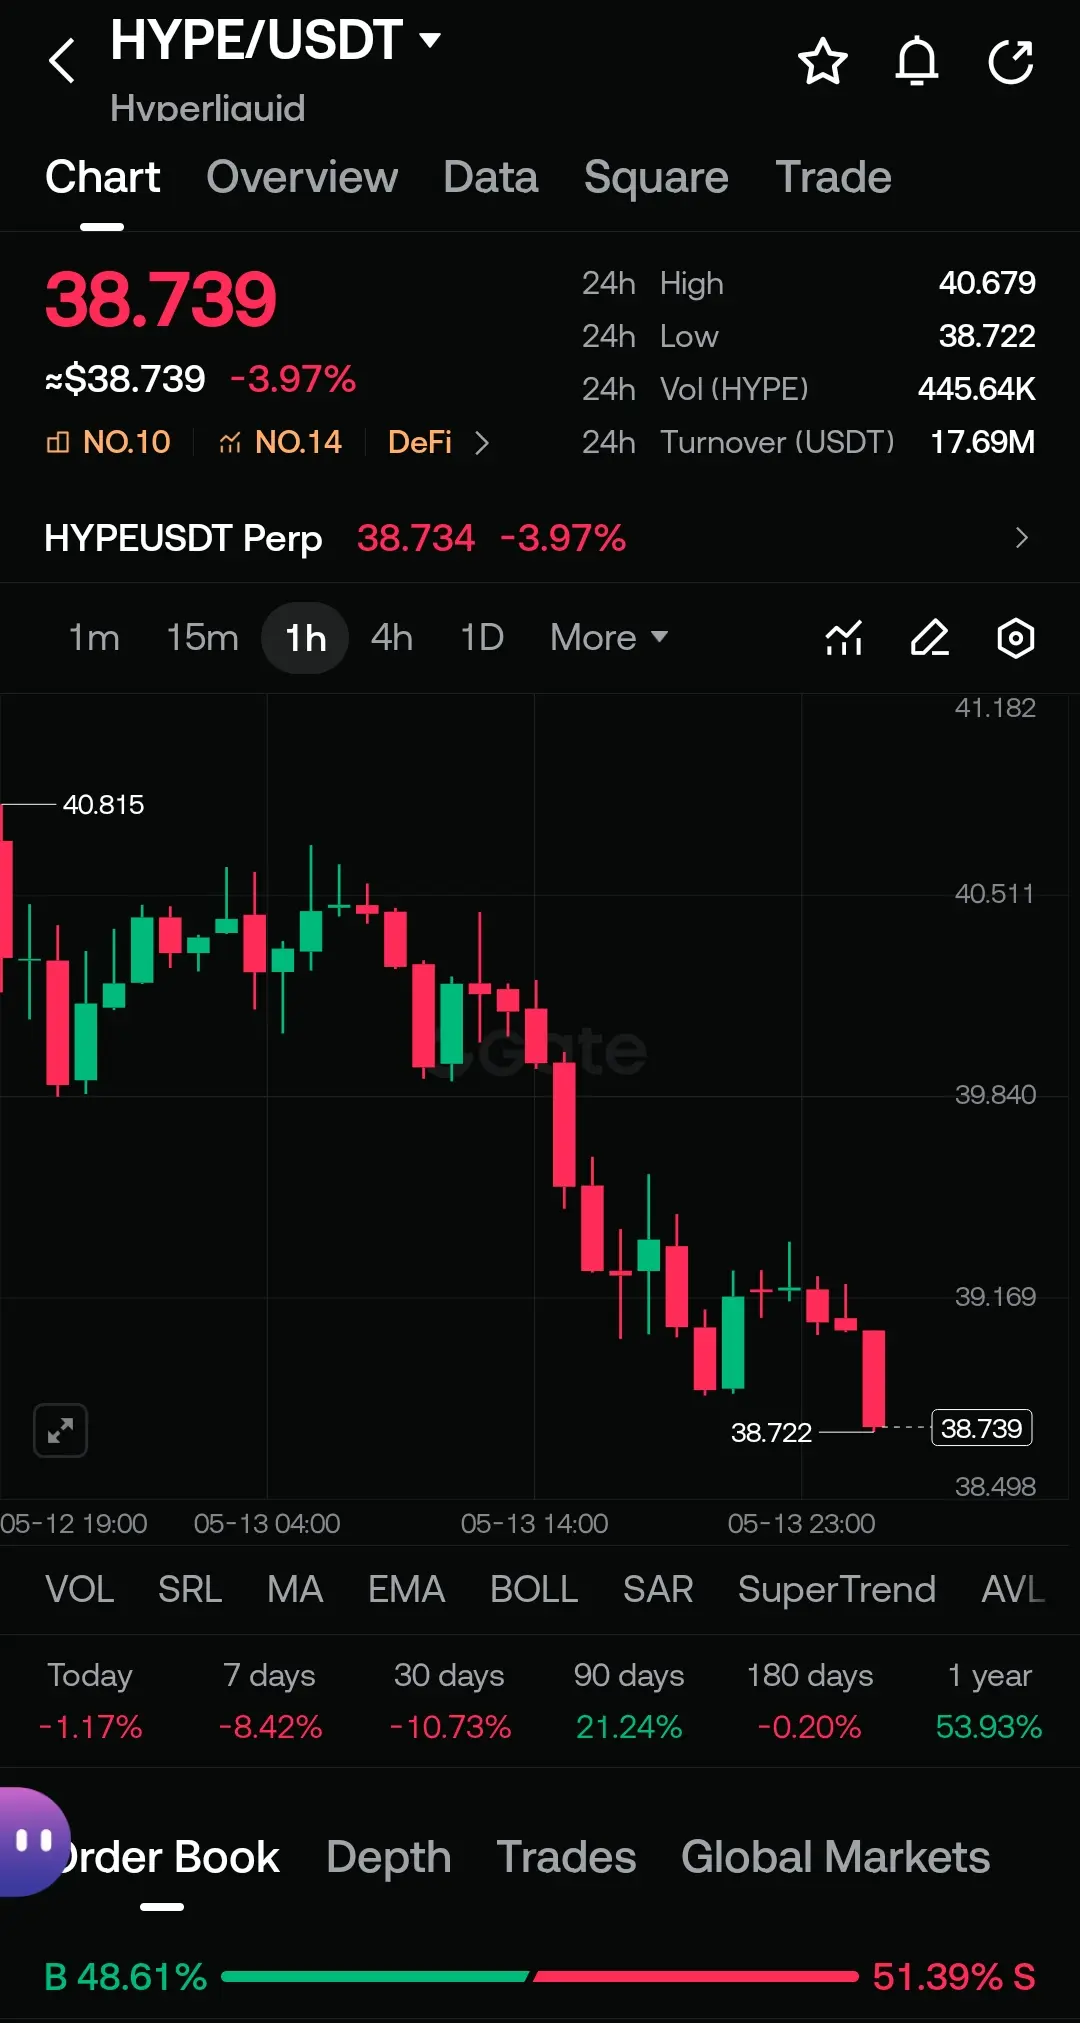This screenshot has height=2023, width=1080.
Task: Tap the 180 days -0.20% performance entry
Action: [x=810, y=1700]
